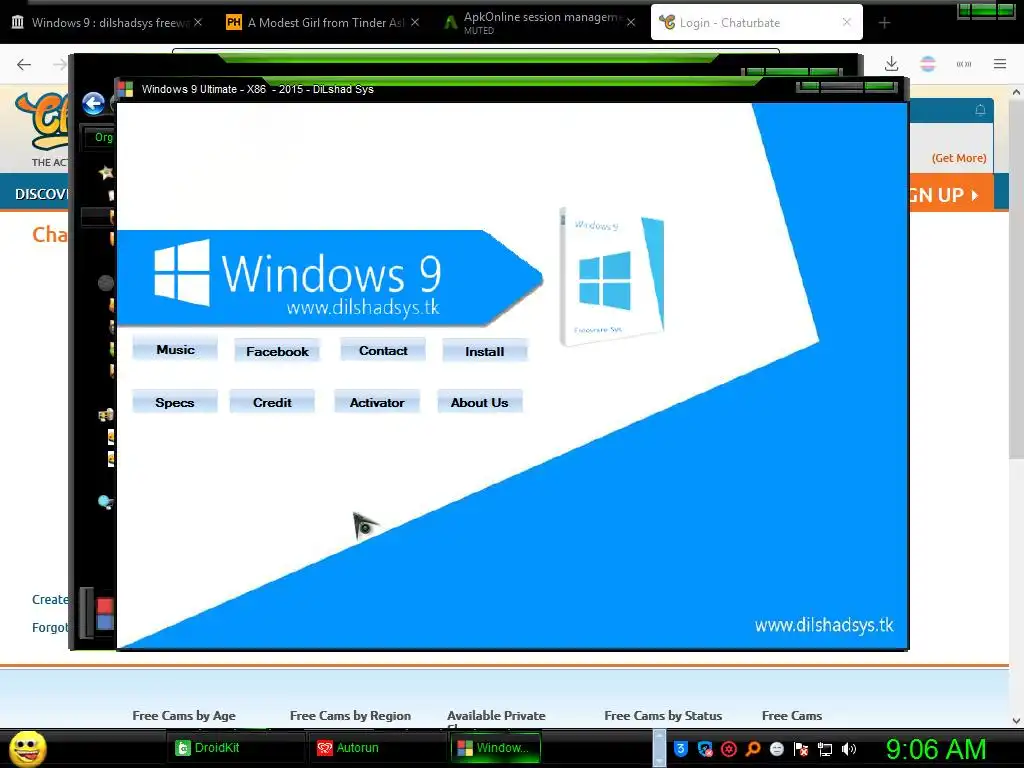Click the star favorites icon in explorer sidebar
The image size is (1024, 768).
pos(106,172)
